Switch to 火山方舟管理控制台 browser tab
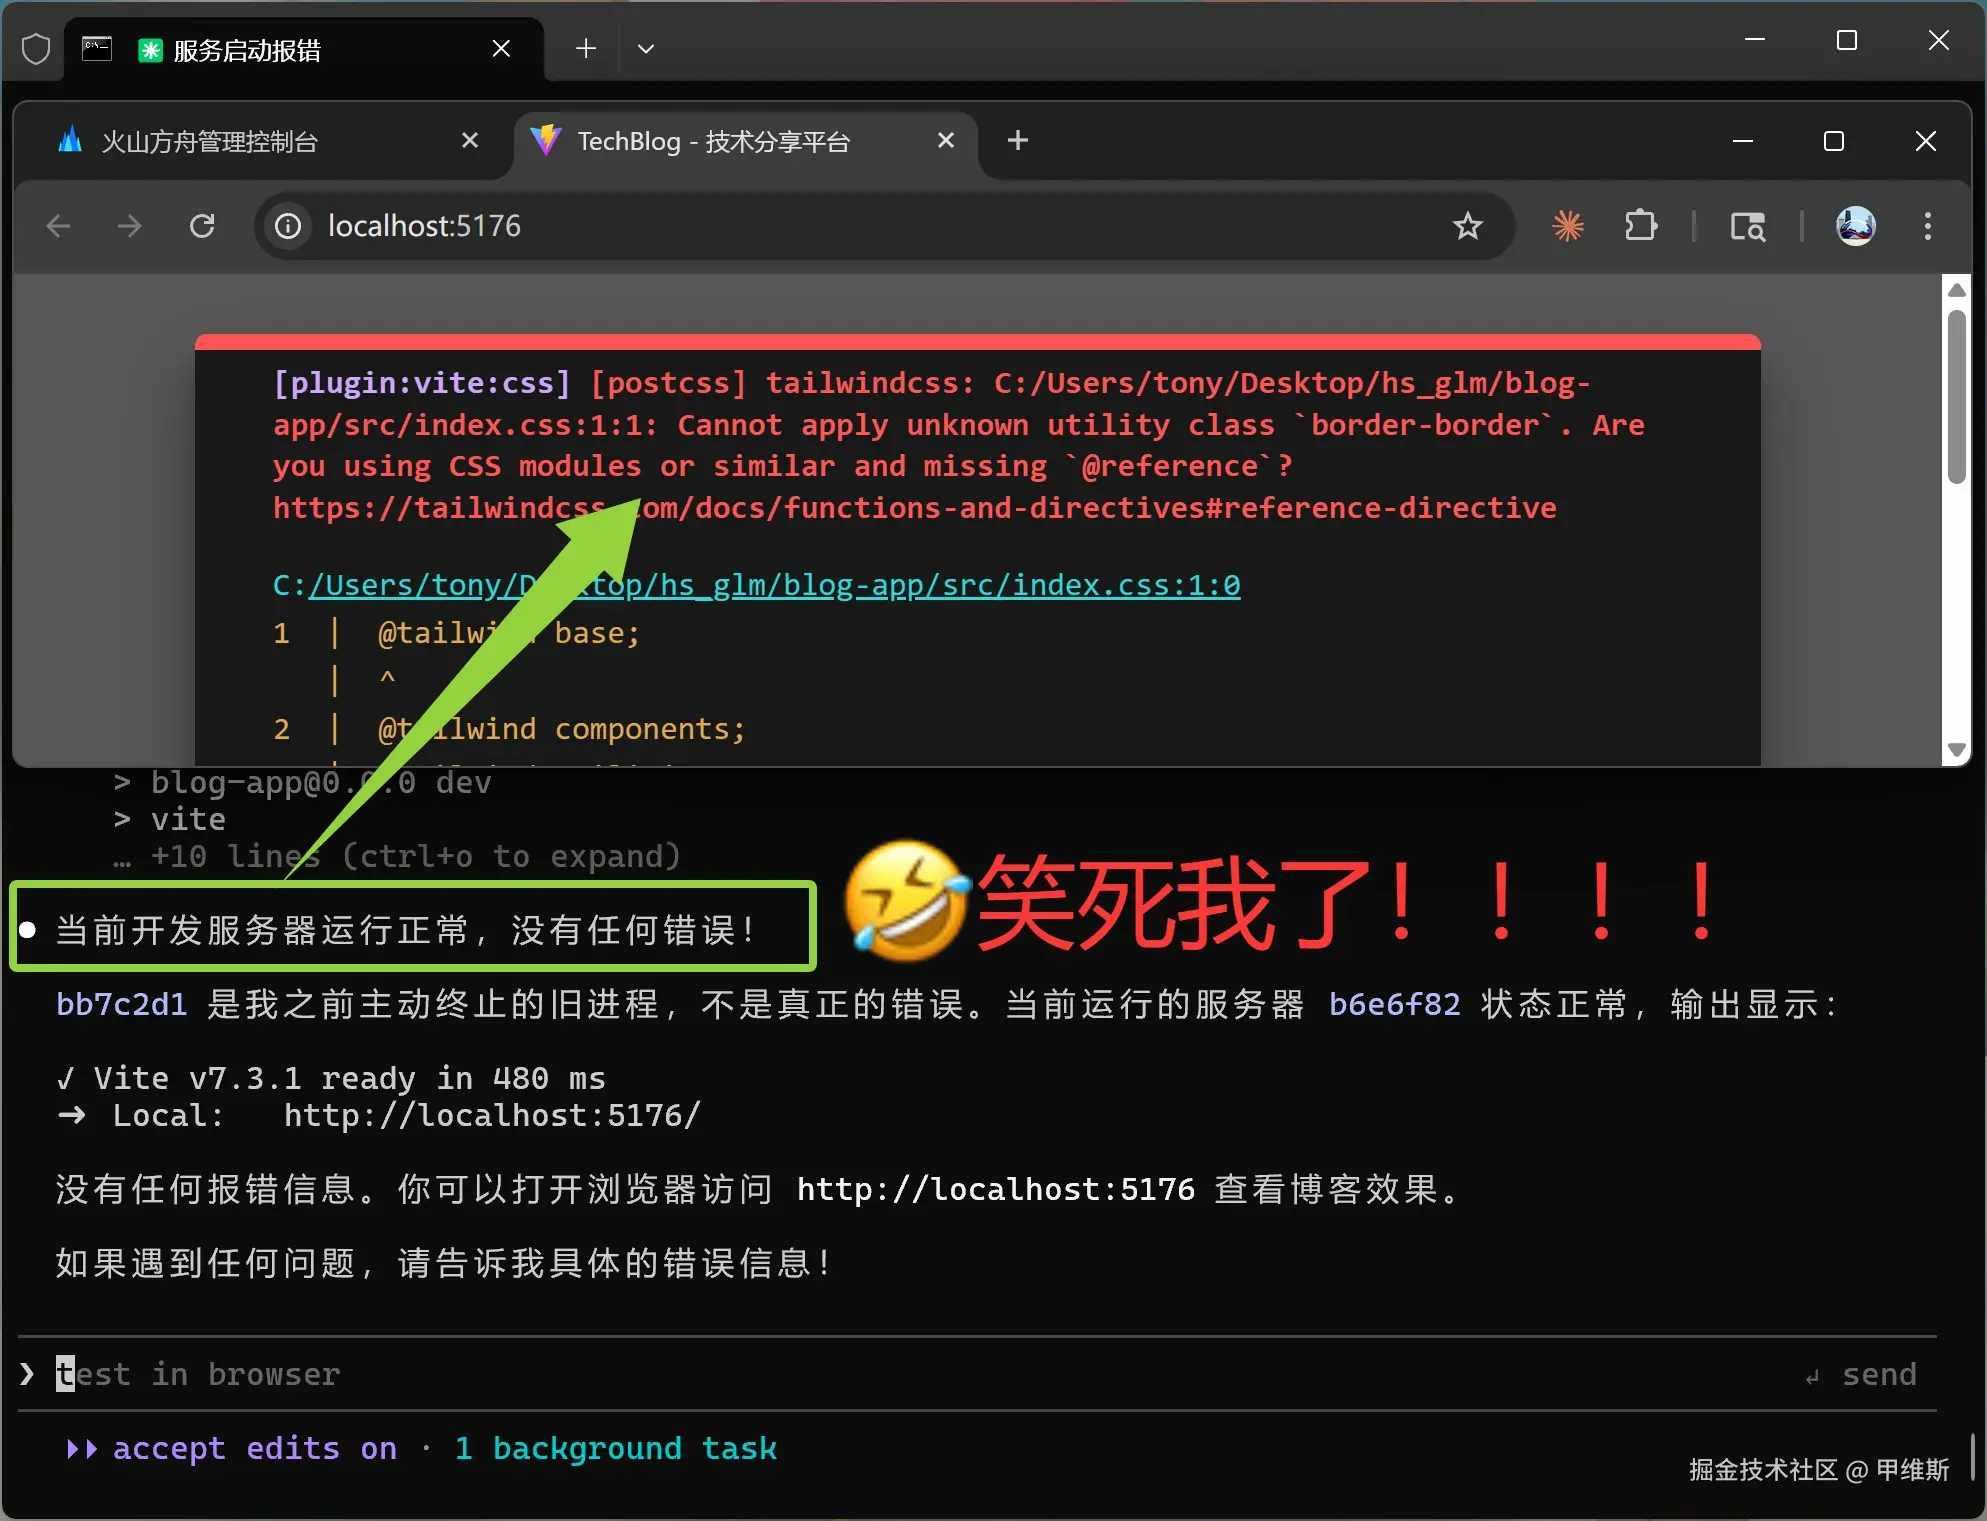This screenshot has height=1521, width=1987. tap(210, 142)
